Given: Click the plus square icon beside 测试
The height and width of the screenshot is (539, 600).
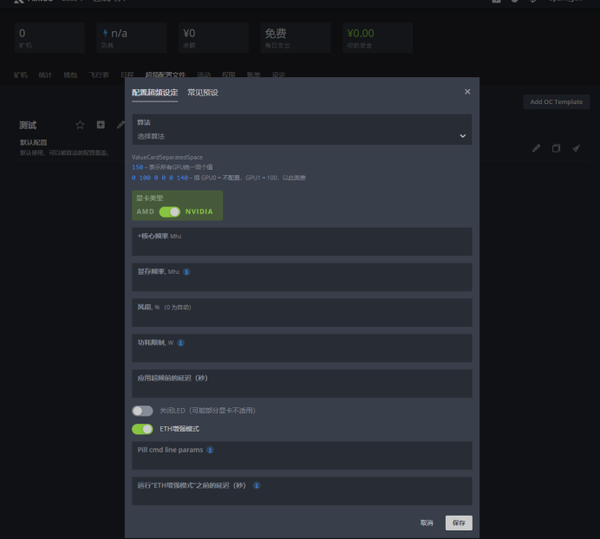Looking at the screenshot, I should point(100,125).
